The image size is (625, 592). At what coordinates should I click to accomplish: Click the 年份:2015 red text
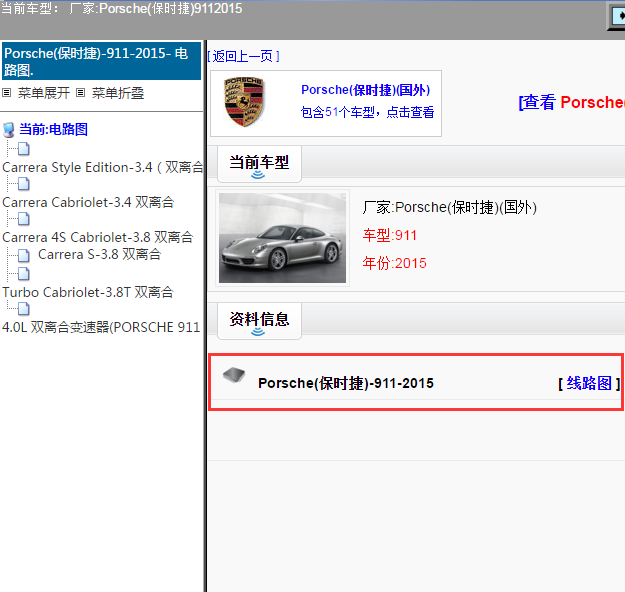tap(394, 264)
